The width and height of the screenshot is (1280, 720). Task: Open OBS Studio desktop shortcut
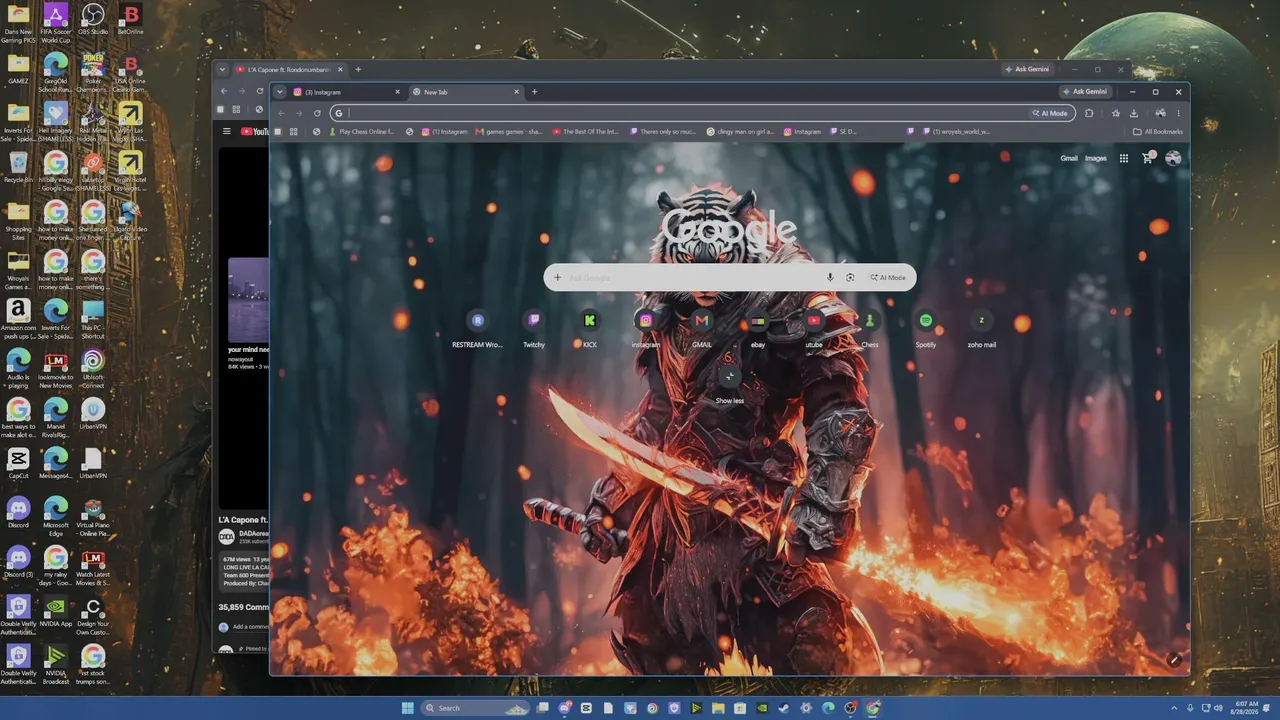click(x=93, y=20)
